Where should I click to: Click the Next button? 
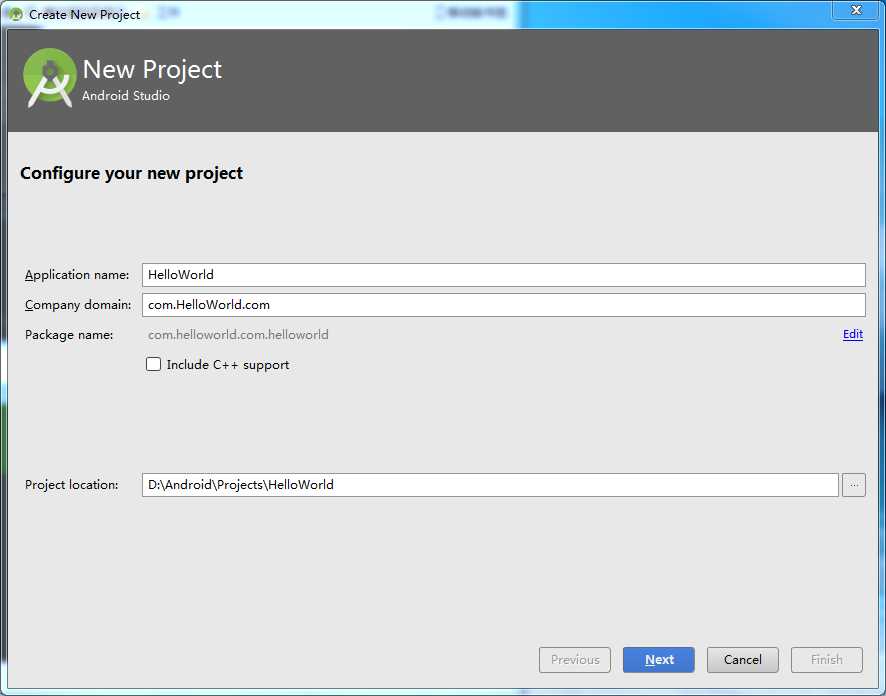point(659,660)
